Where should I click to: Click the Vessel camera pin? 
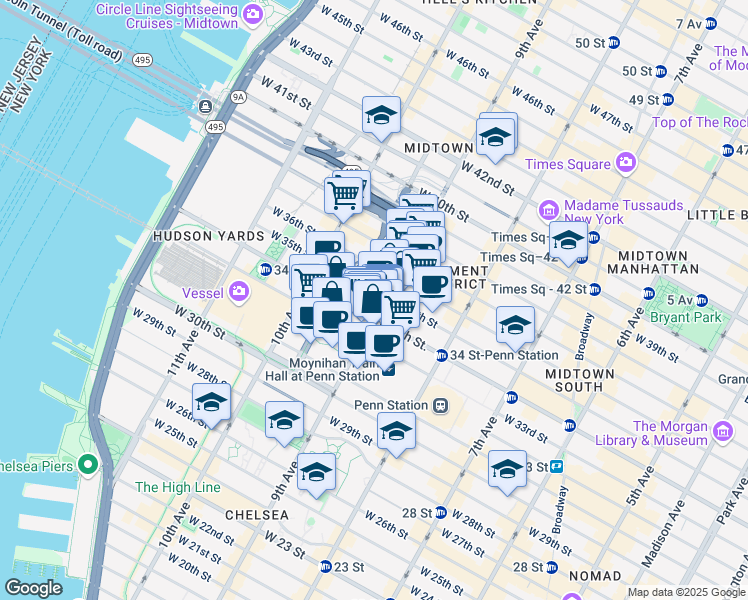[239, 291]
